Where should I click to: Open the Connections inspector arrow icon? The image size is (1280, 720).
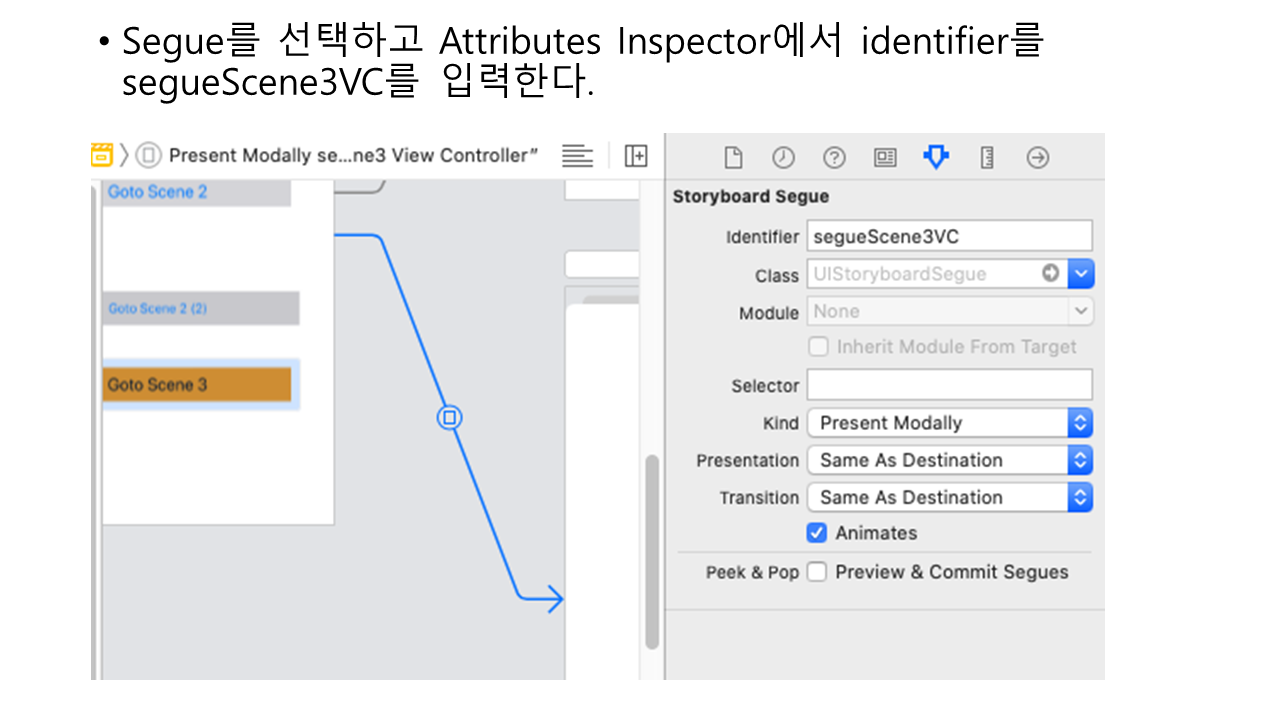click(1038, 158)
